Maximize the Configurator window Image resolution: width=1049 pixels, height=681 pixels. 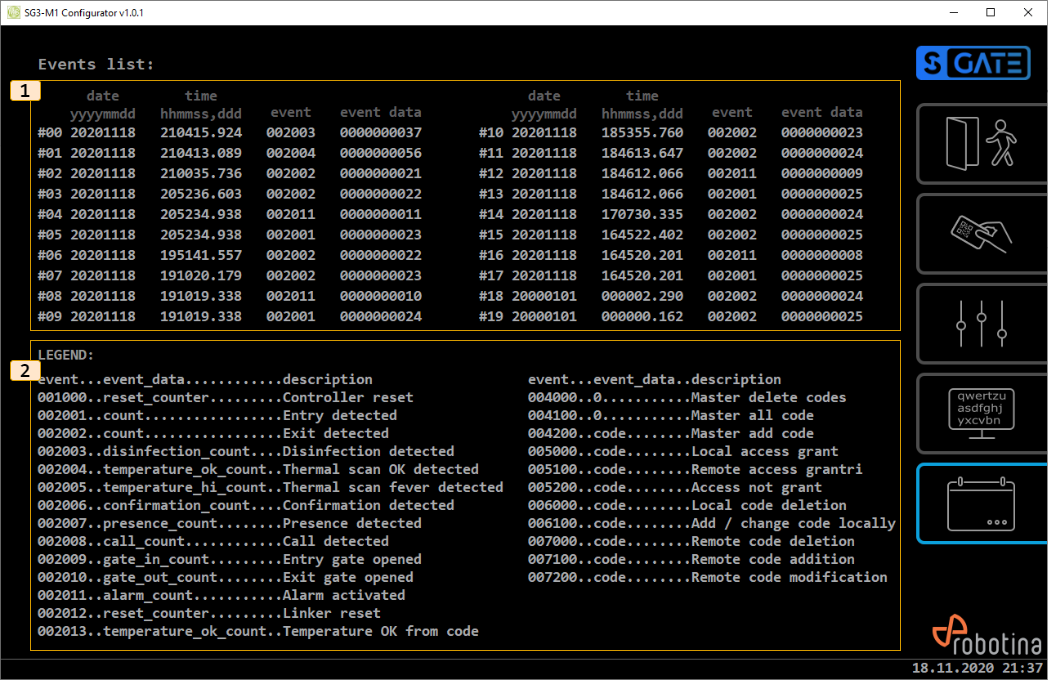pos(990,12)
